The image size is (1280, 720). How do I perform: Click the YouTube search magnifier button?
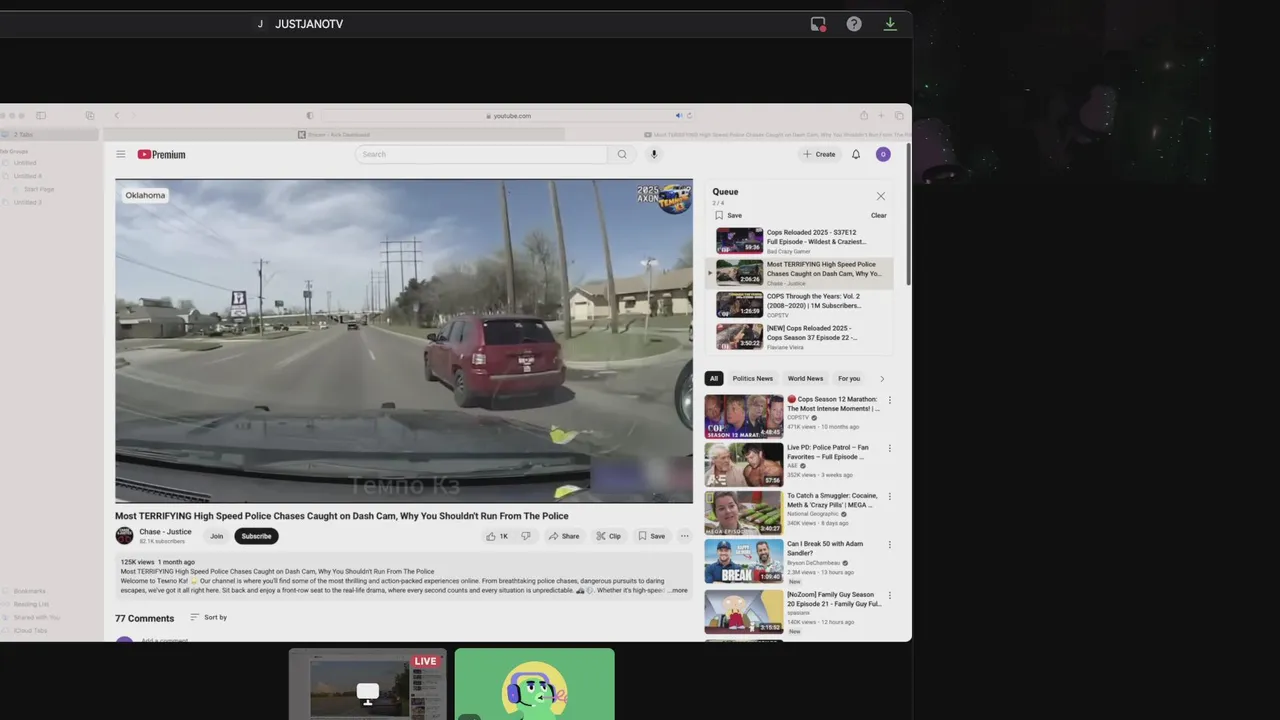click(x=622, y=154)
